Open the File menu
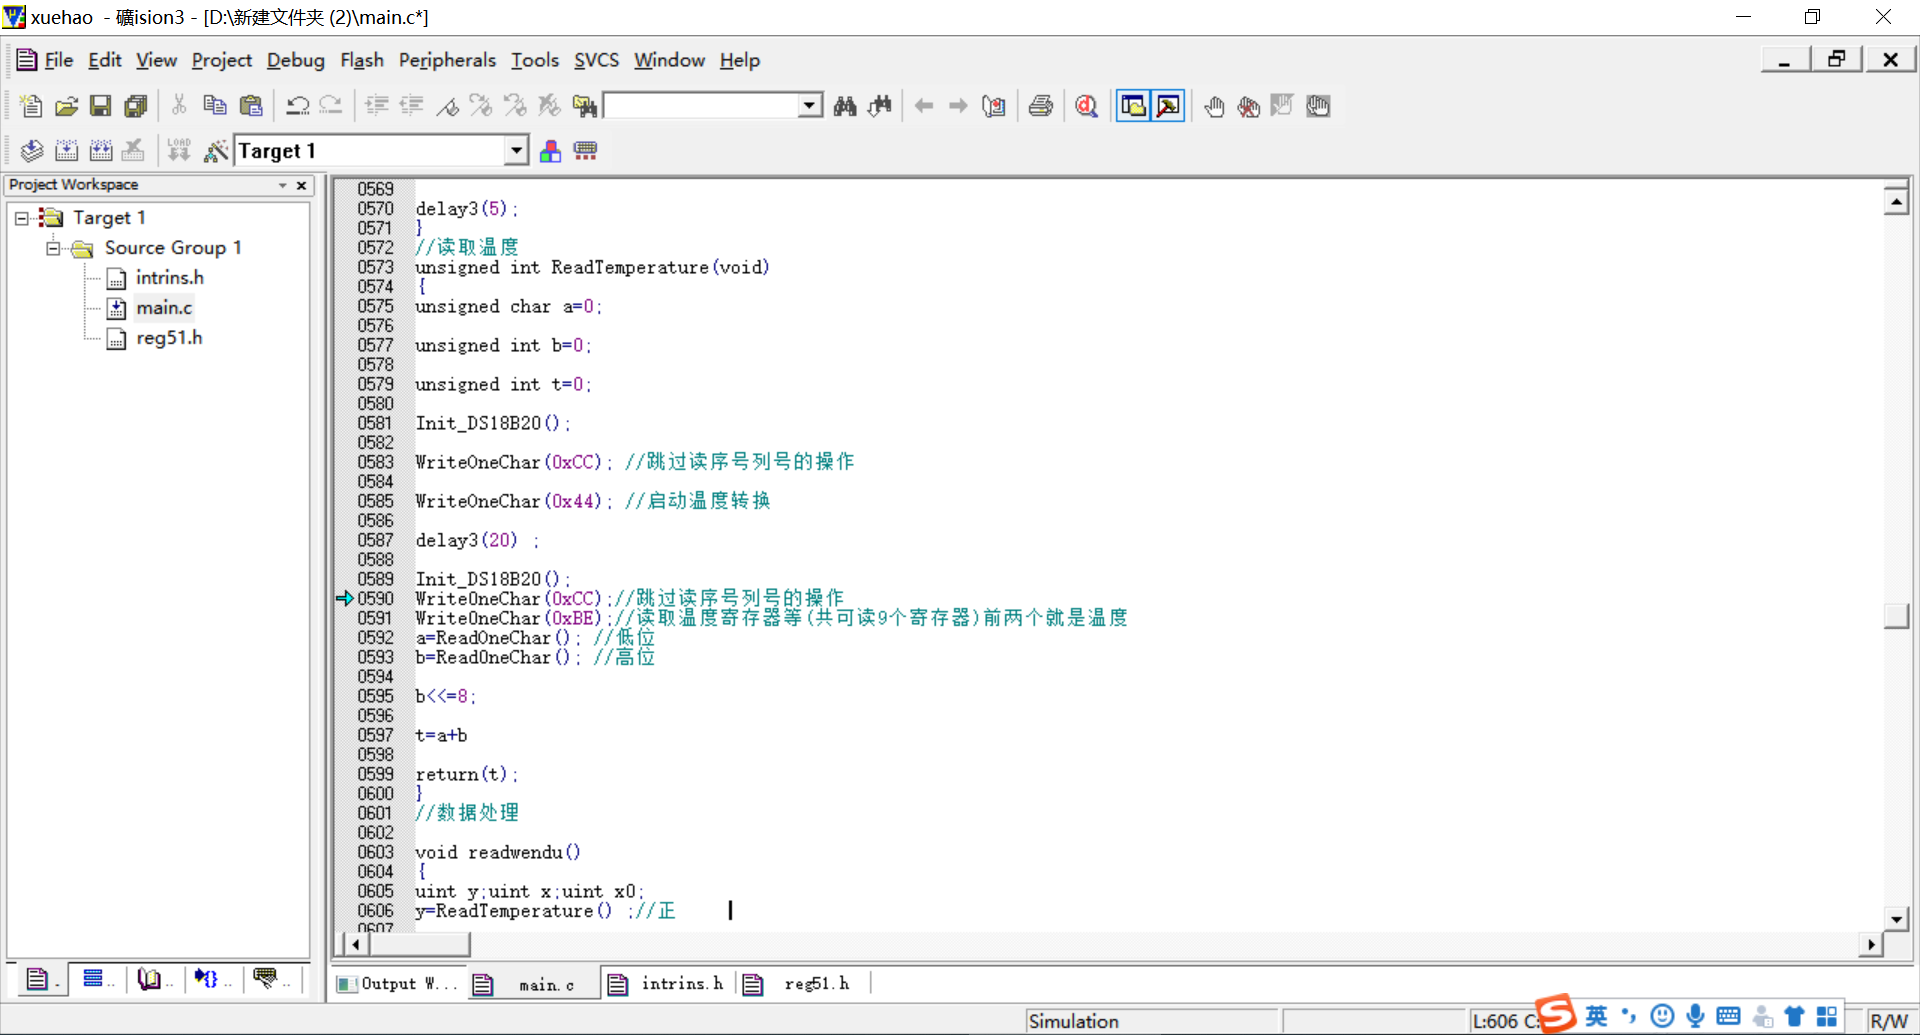1920x1035 pixels. click(59, 61)
